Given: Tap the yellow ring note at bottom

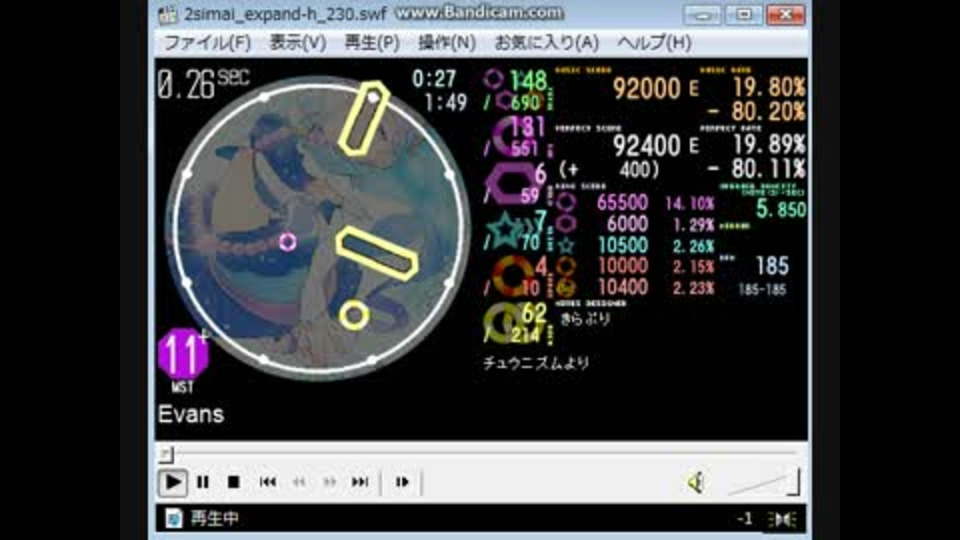Looking at the screenshot, I should (354, 315).
